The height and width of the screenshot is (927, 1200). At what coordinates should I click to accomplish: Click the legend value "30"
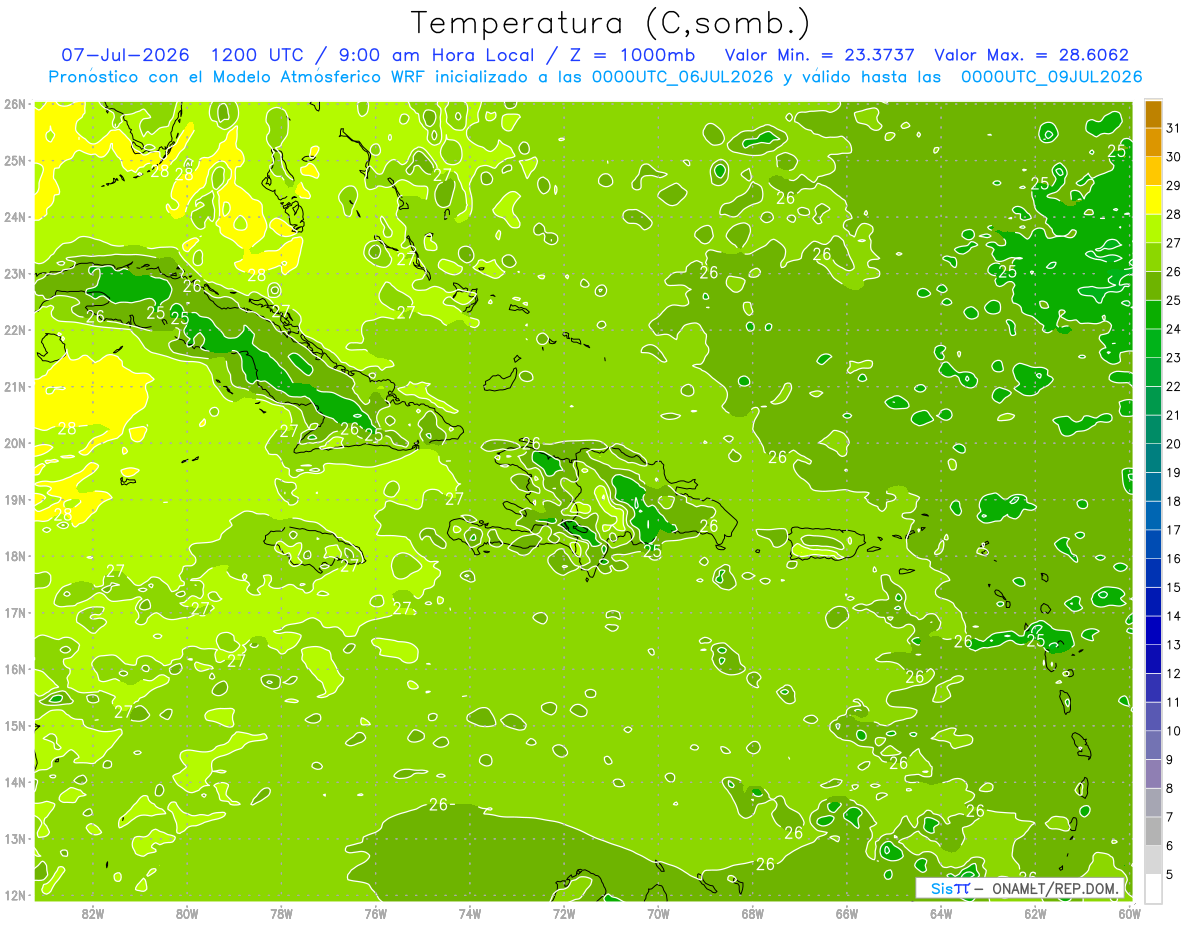coord(1174,157)
